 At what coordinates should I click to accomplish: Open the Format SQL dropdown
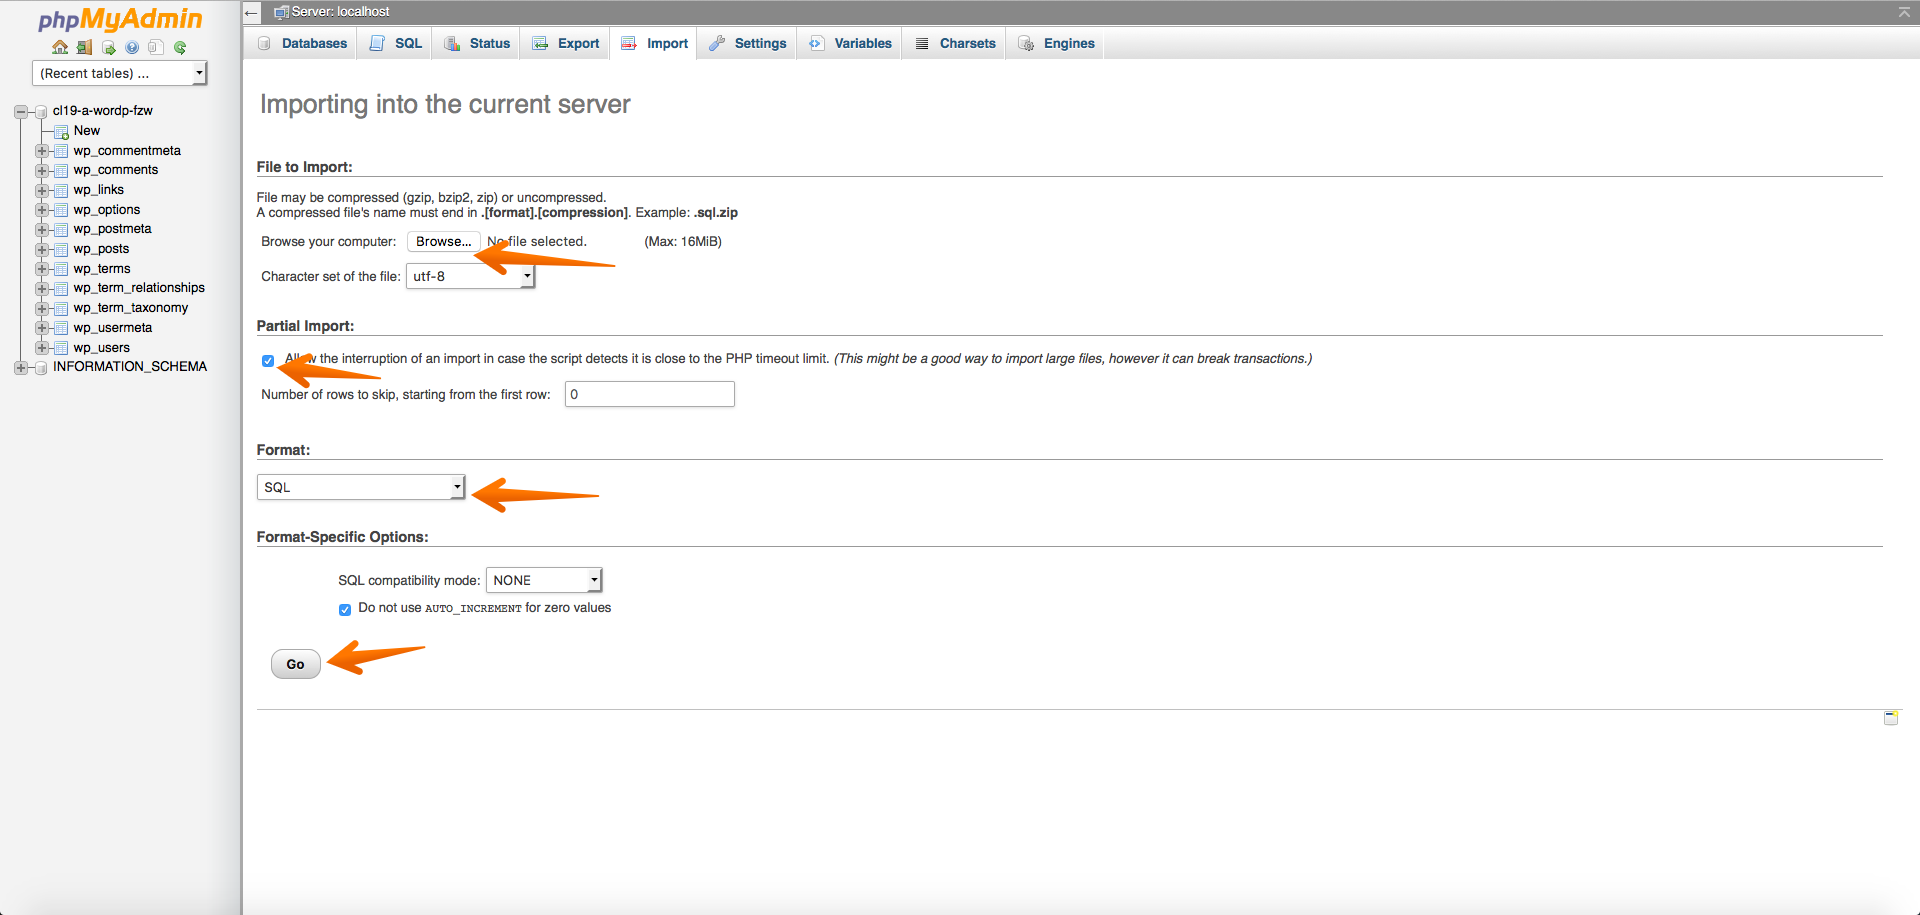[x=361, y=487]
